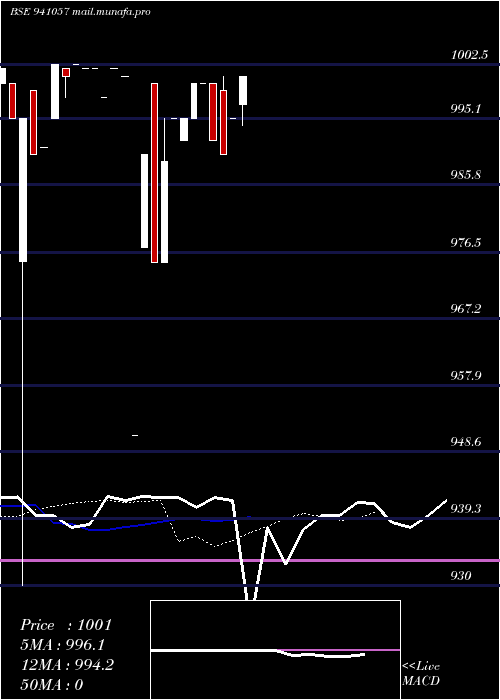The width and height of the screenshot is (500, 700).
Task: Click the <<Live MACD label
Action: [x=421, y=673]
